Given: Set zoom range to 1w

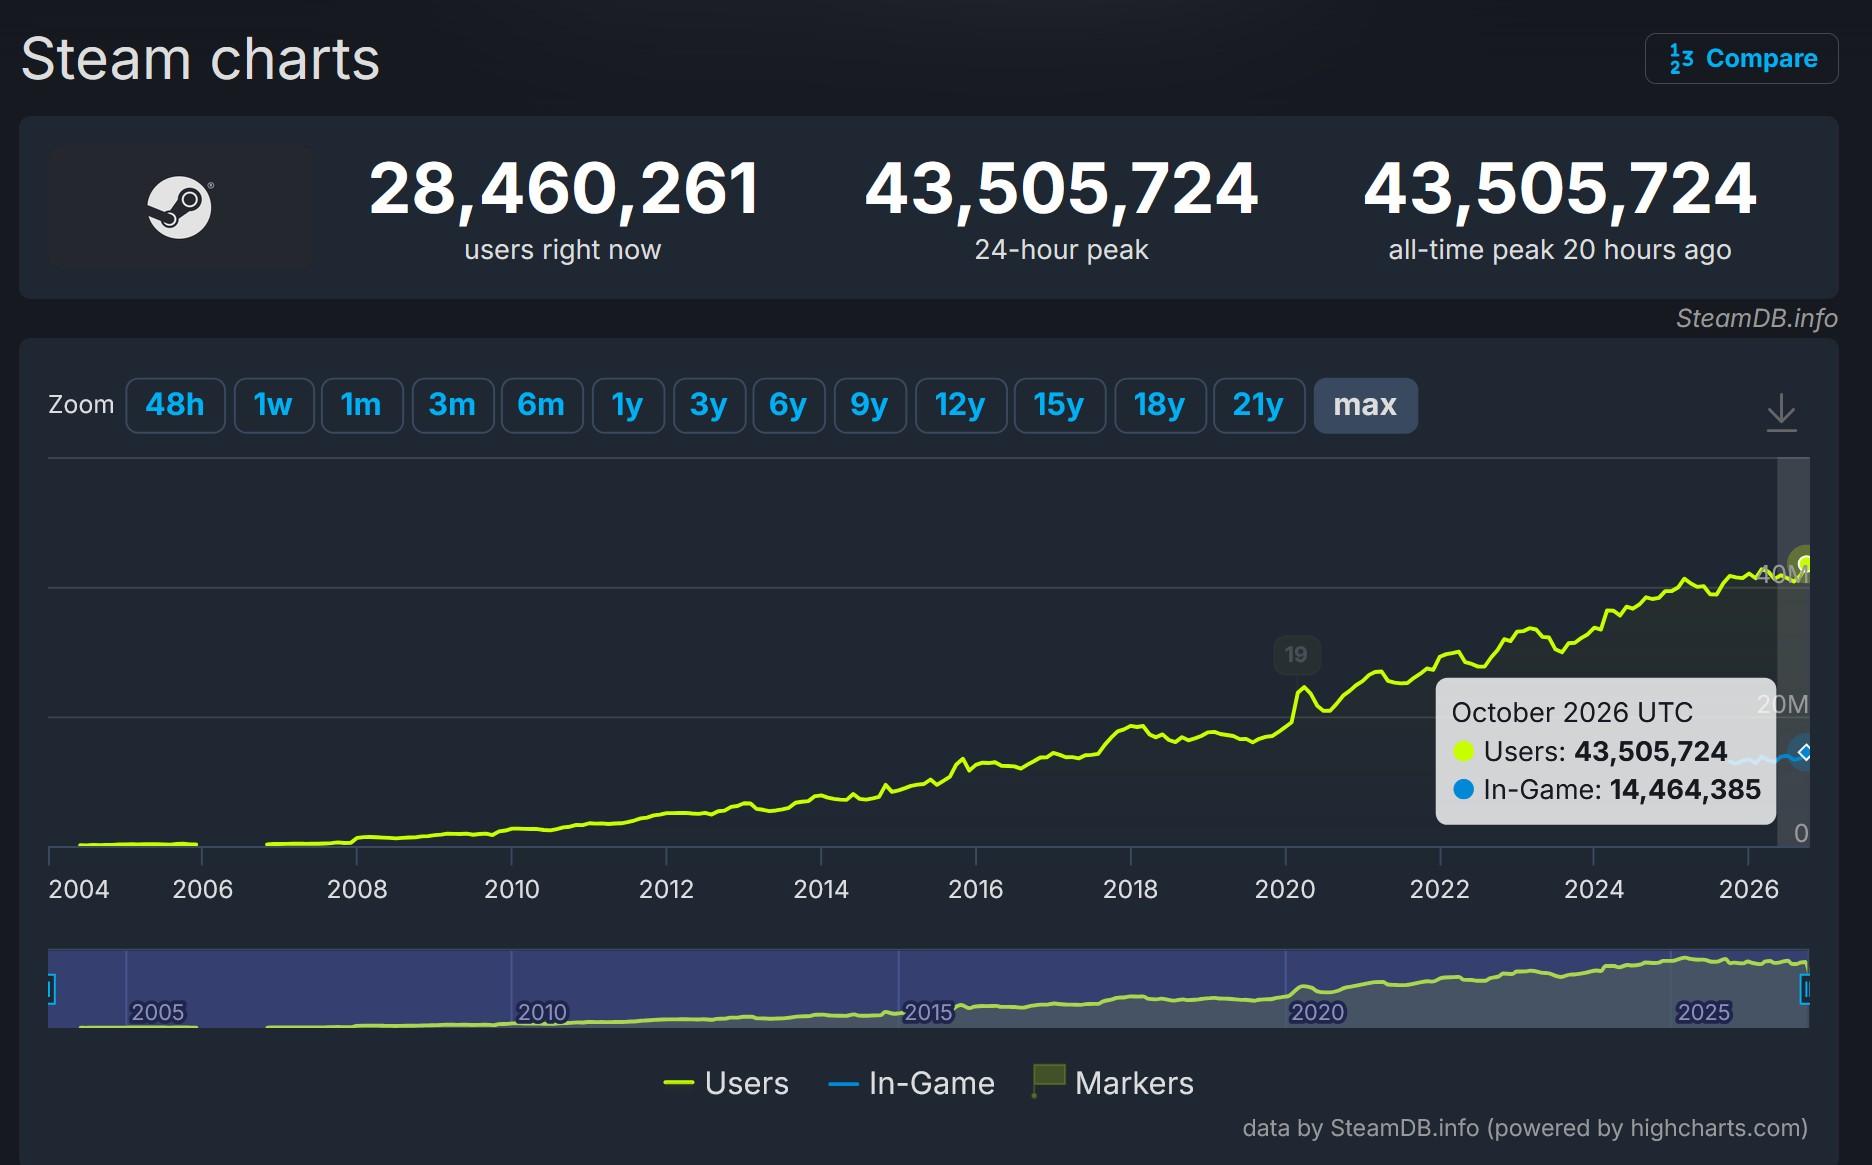Looking at the screenshot, I should [x=273, y=405].
